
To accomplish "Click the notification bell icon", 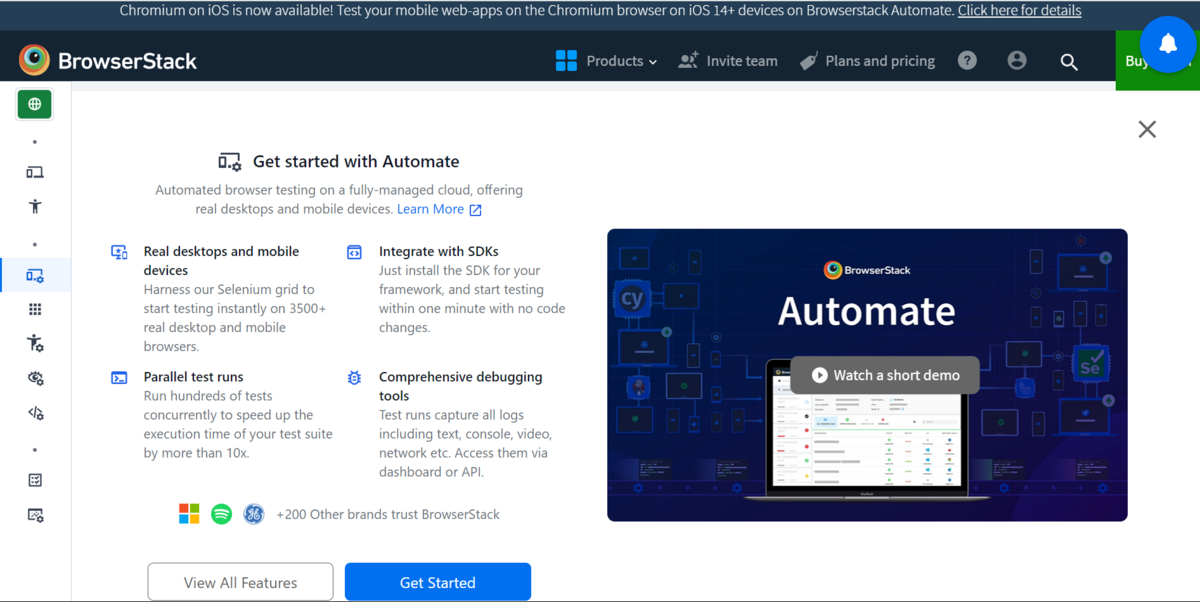I will point(1167,44).
